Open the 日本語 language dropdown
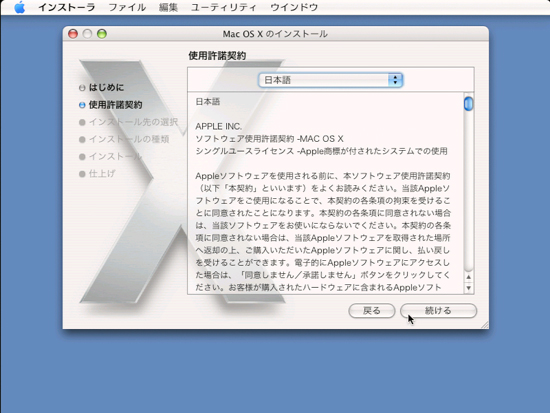The image size is (550, 413). tap(330, 80)
